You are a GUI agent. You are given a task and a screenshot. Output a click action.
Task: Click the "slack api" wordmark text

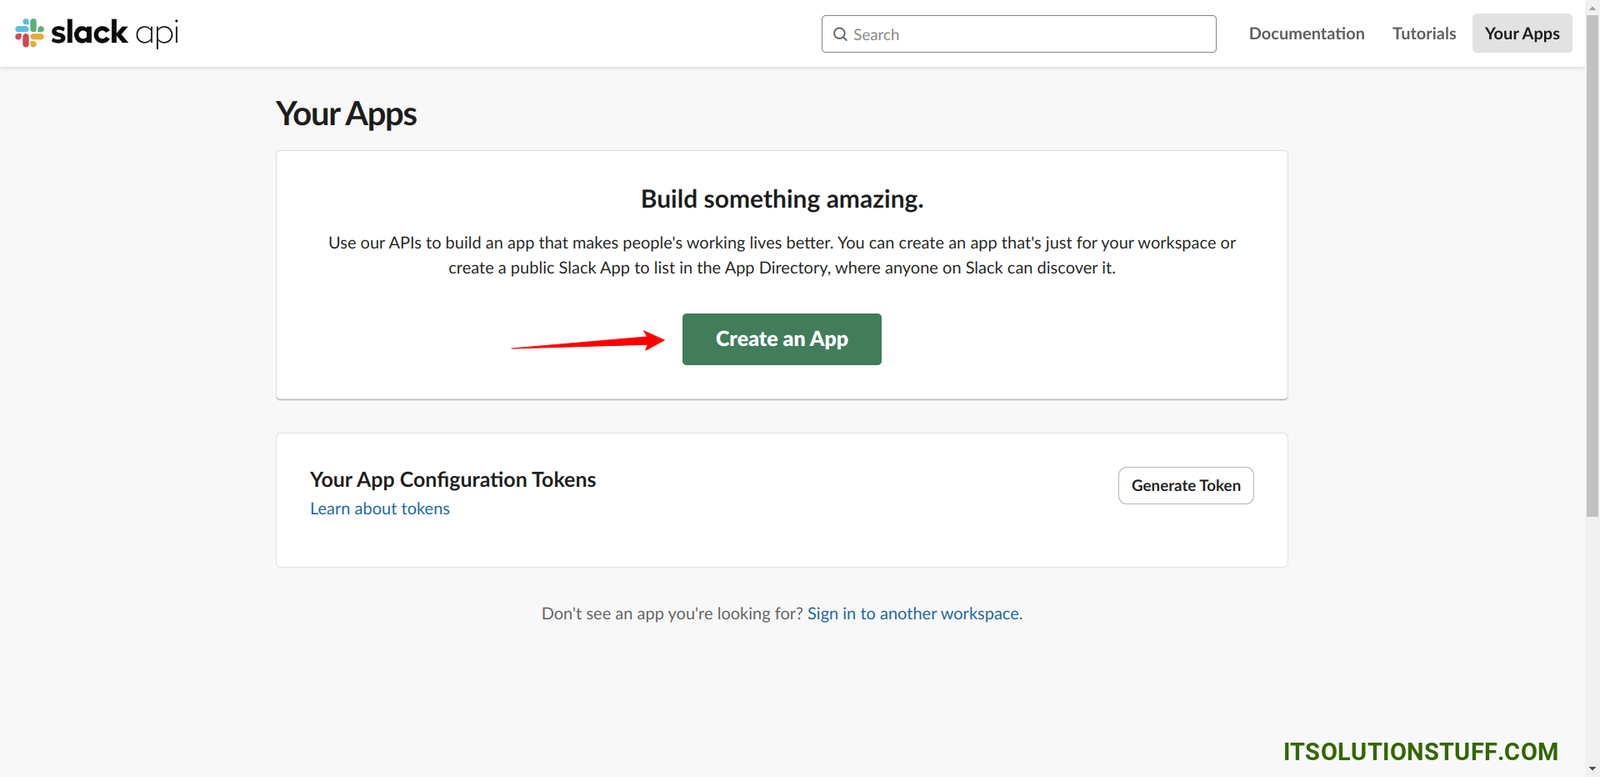coord(114,33)
